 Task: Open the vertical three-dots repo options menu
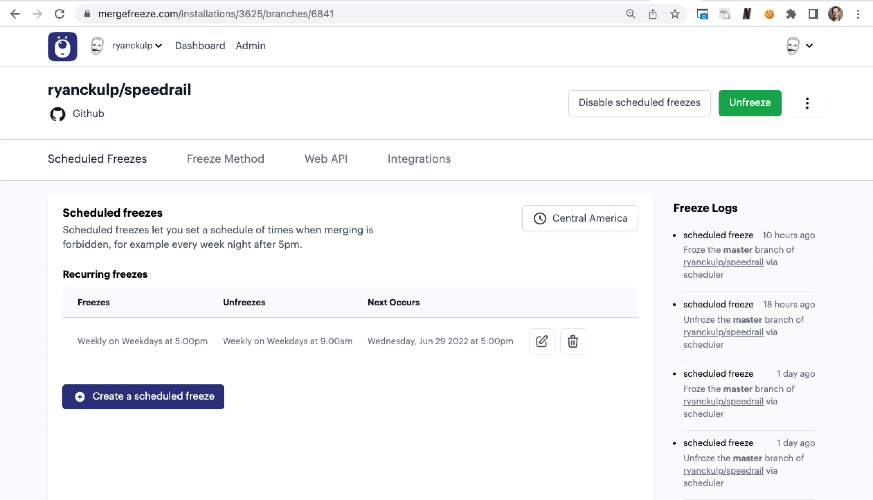coord(807,103)
